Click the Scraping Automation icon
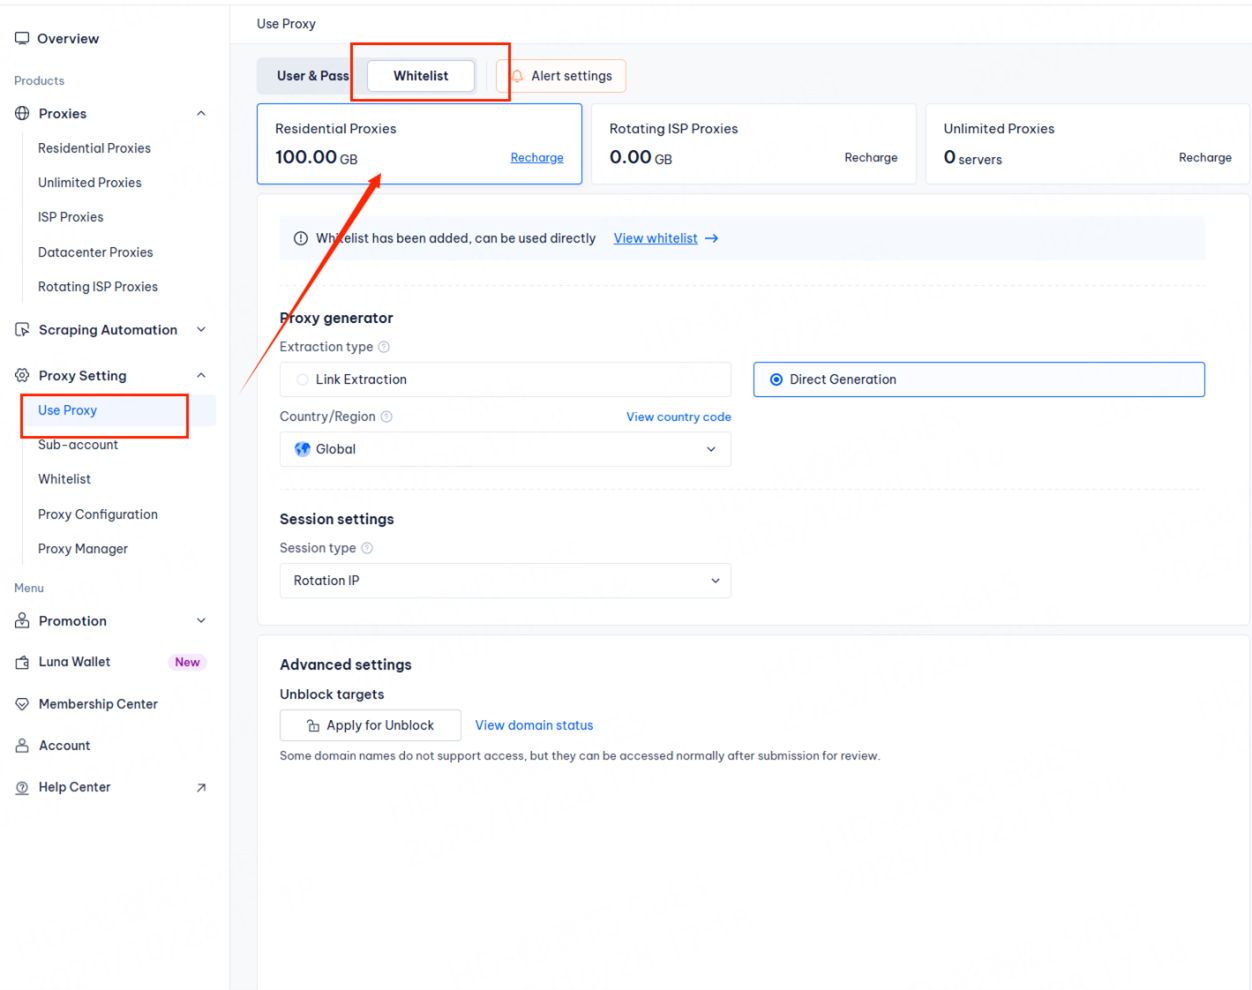The height and width of the screenshot is (990, 1252). [22, 330]
